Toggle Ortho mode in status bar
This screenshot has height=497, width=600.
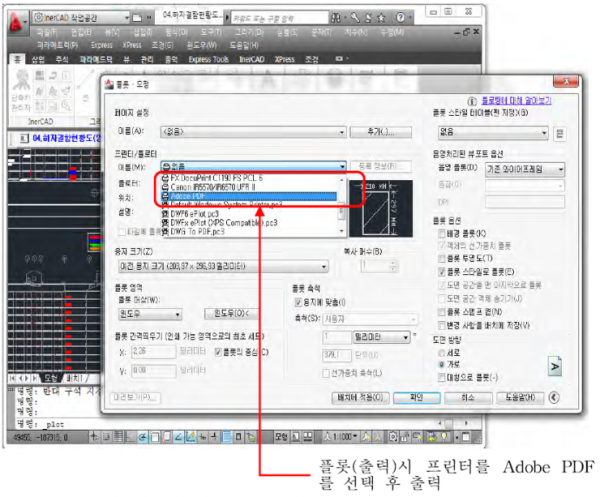(x=130, y=437)
